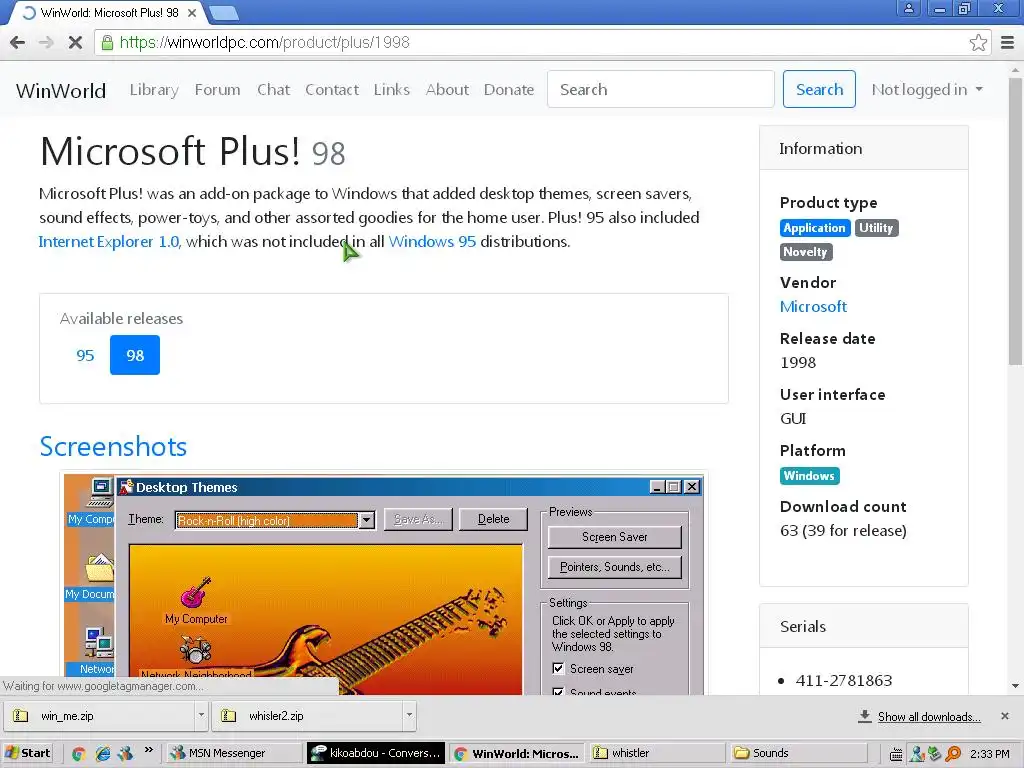Click the browser address bar URL
Viewport: 1024px width, 768px height.
[x=264, y=42]
